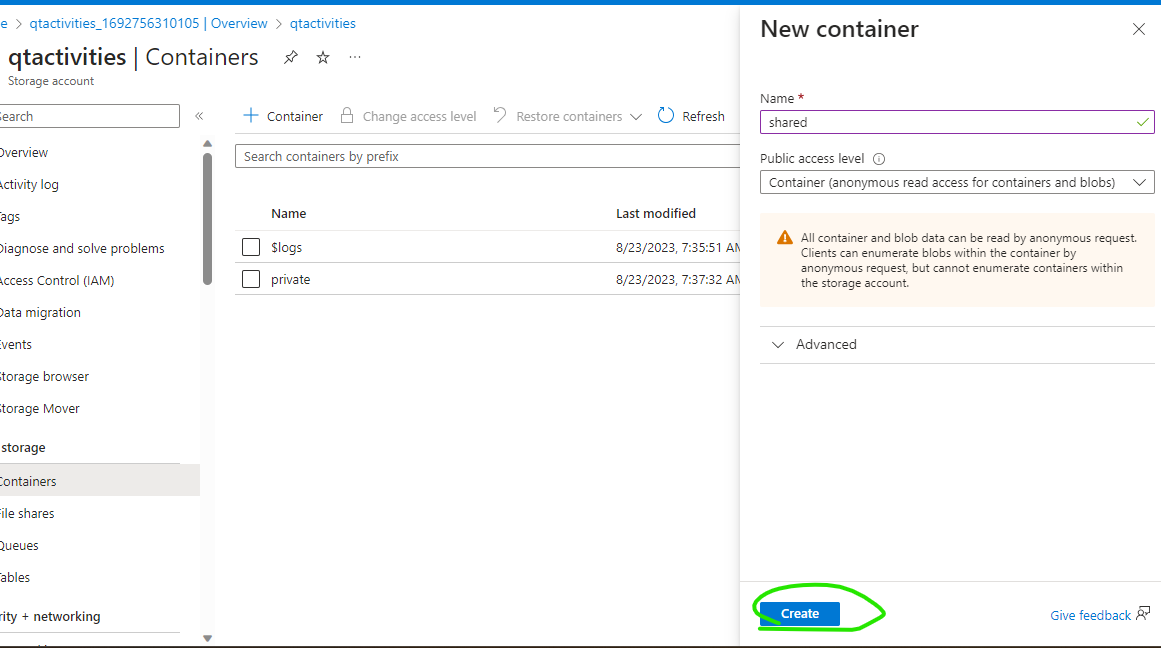
Task: Click the Change access level lock button
Action: pos(408,116)
